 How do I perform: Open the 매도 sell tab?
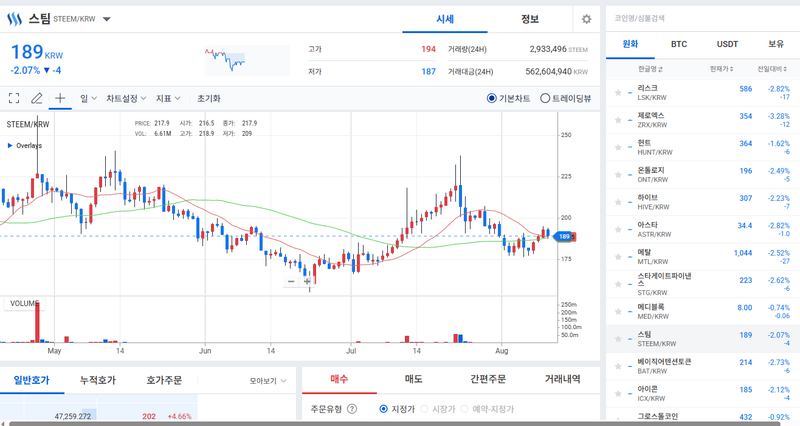[x=413, y=380]
